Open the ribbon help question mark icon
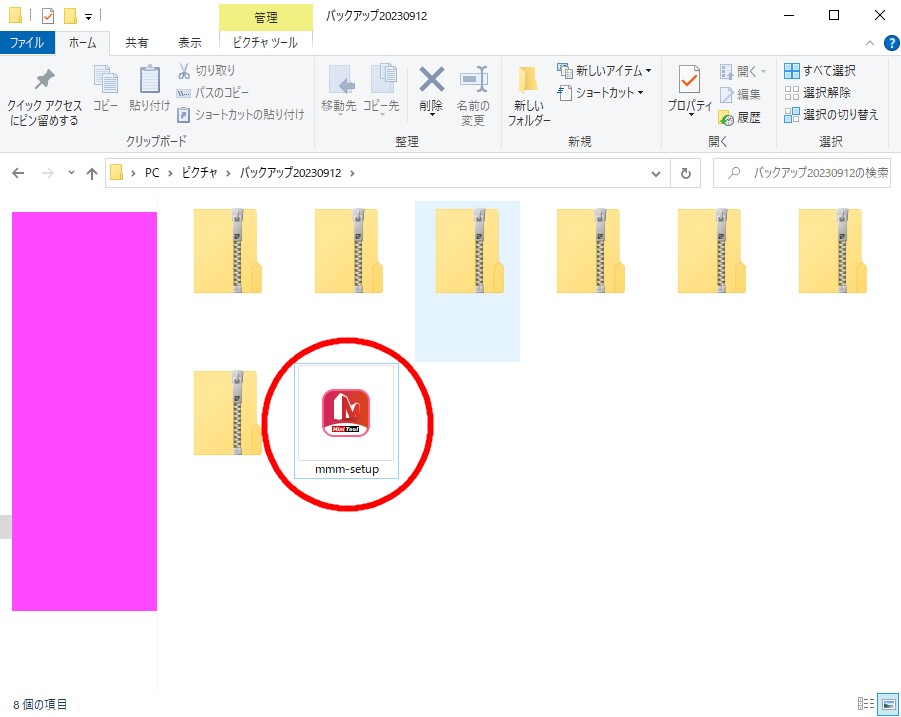The image size is (901, 717). (x=891, y=42)
